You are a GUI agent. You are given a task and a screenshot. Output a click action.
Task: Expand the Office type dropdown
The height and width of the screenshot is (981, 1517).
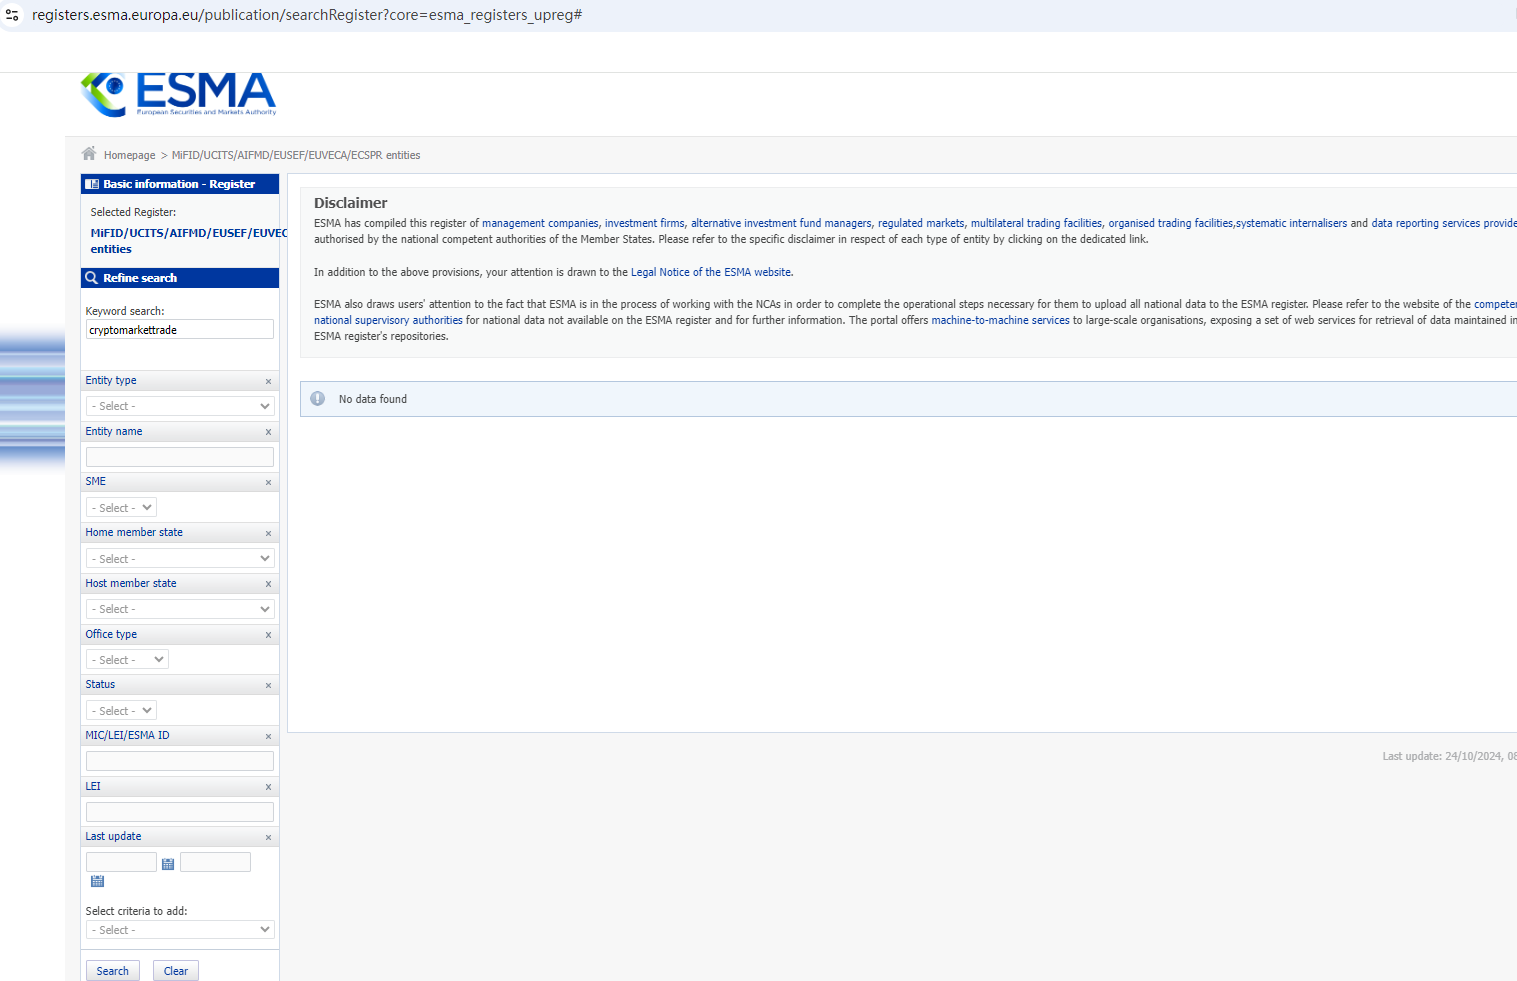tap(127, 660)
